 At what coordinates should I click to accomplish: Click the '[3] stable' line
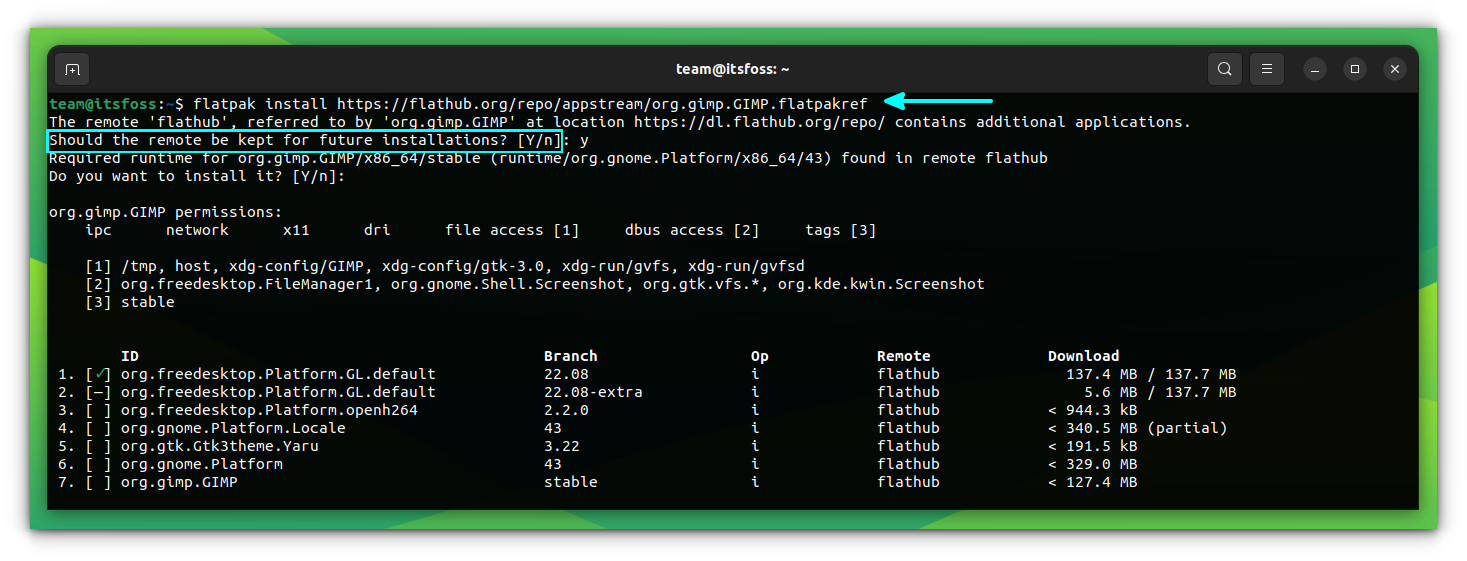[130, 302]
